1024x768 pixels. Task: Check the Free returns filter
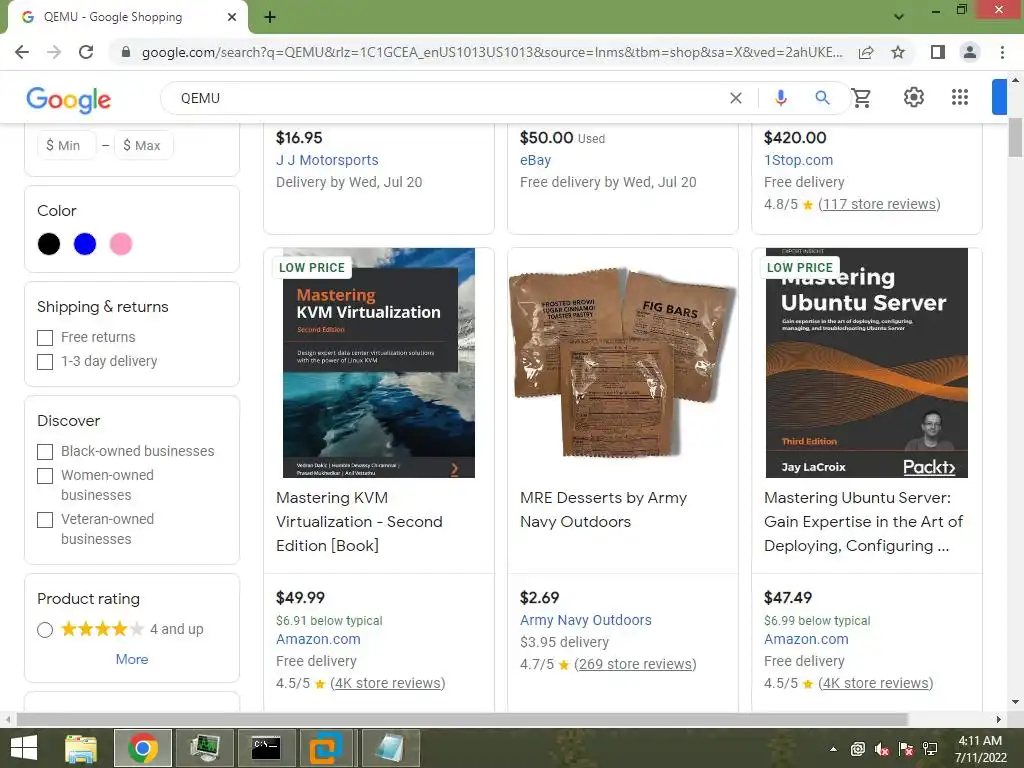coord(45,338)
